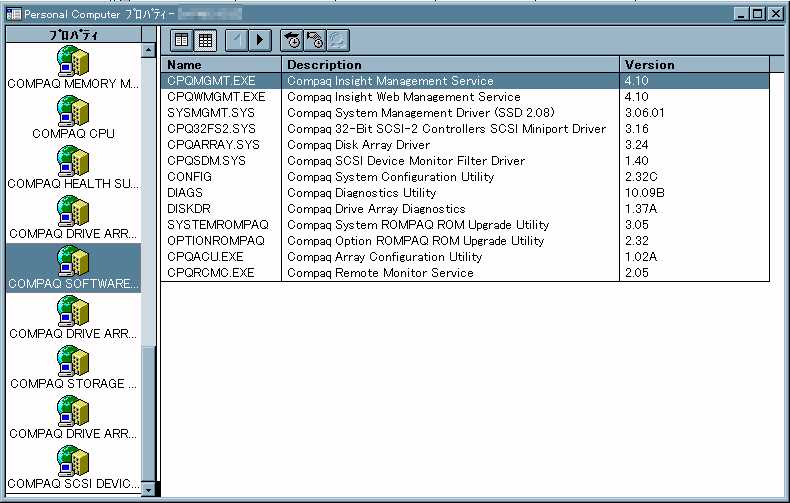The width and height of the screenshot is (790, 503).
Task: Select the CPQSDM.SYS name cell
Action: coord(206,161)
